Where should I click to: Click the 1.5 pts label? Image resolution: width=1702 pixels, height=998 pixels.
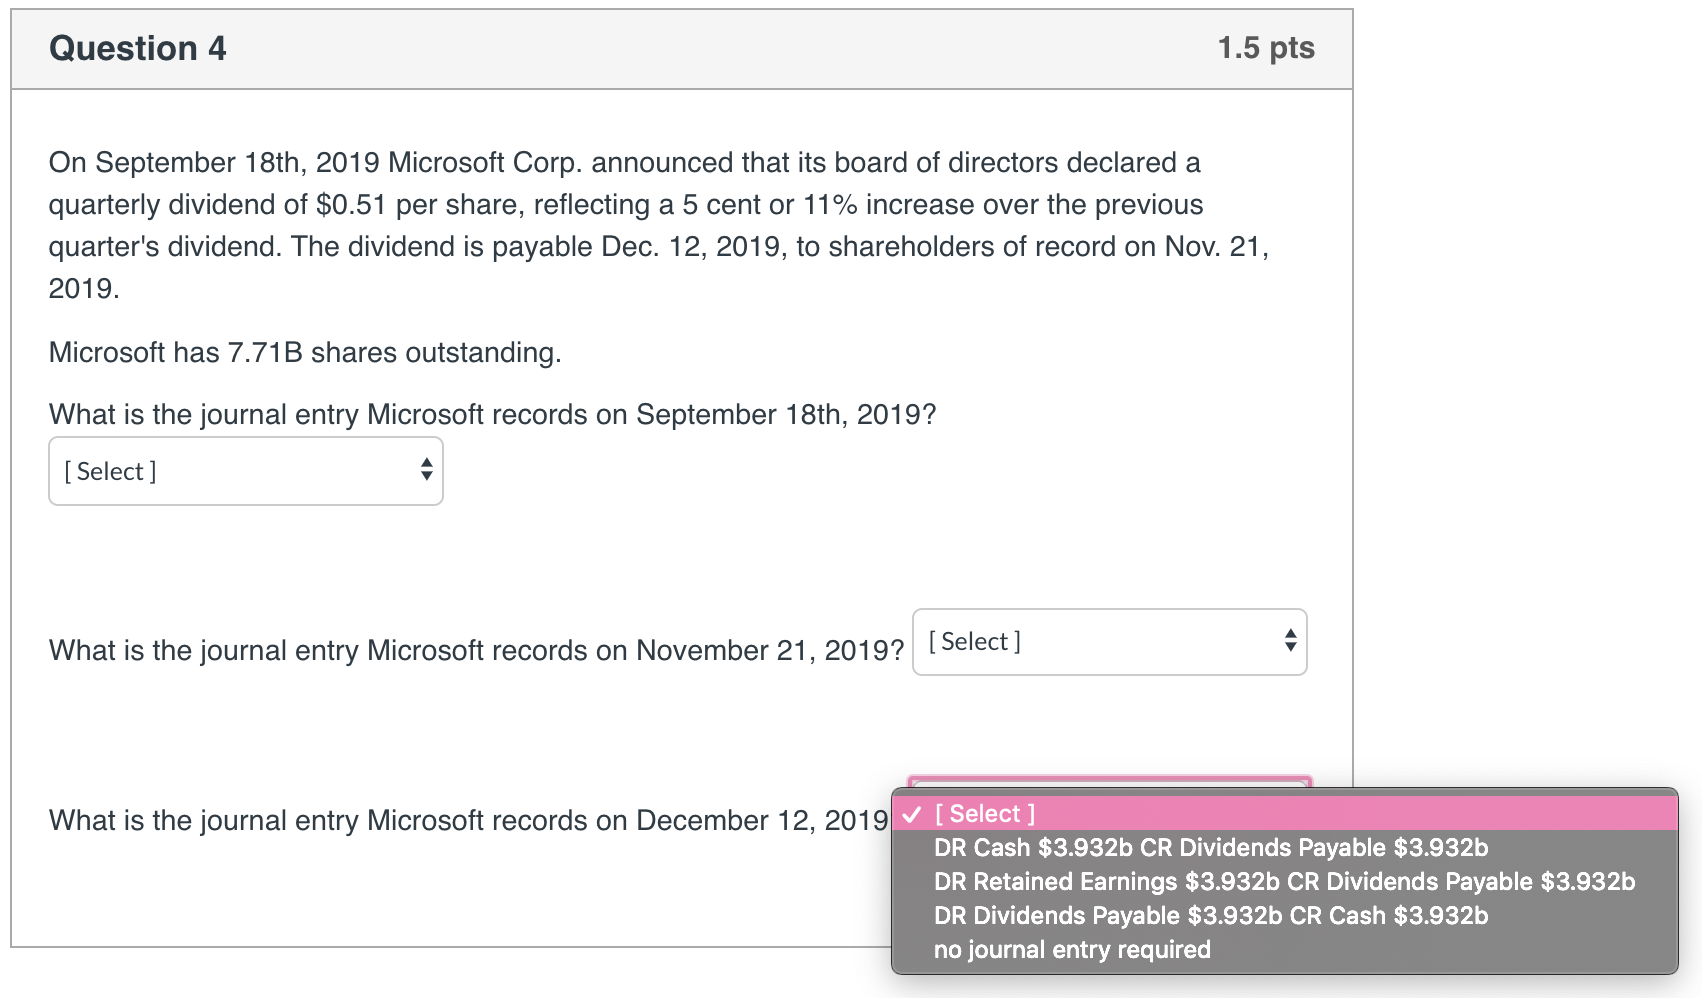[1265, 47]
